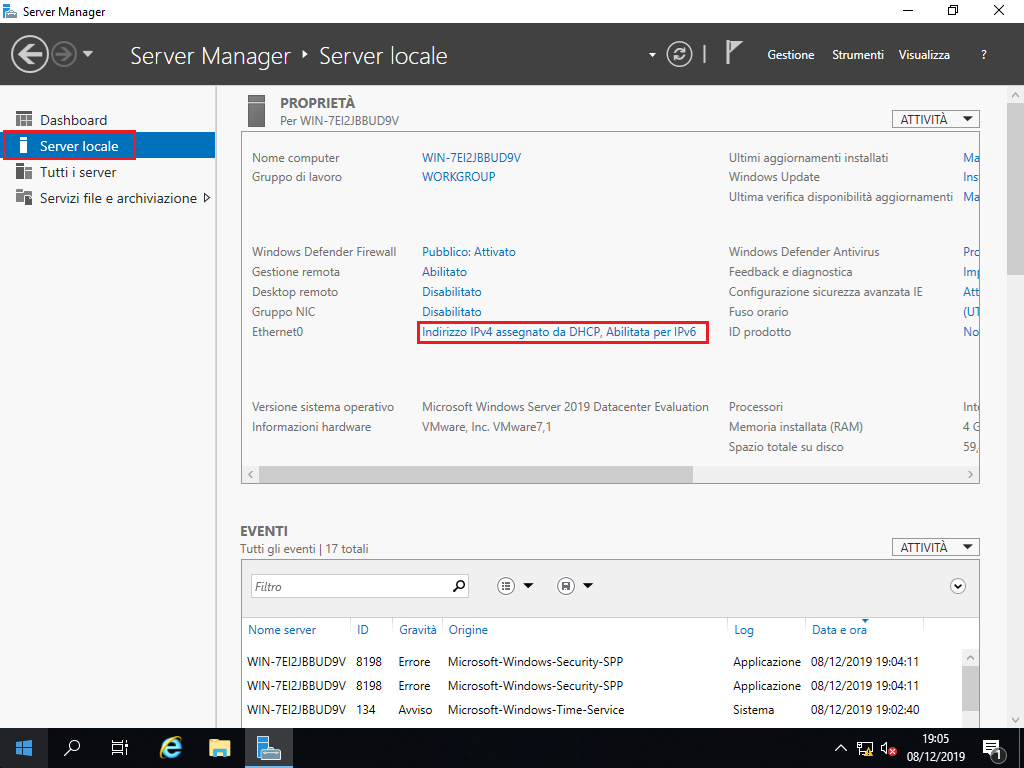Open the notifications flag
This screenshot has height=768, width=1024.
[x=734, y=53]
